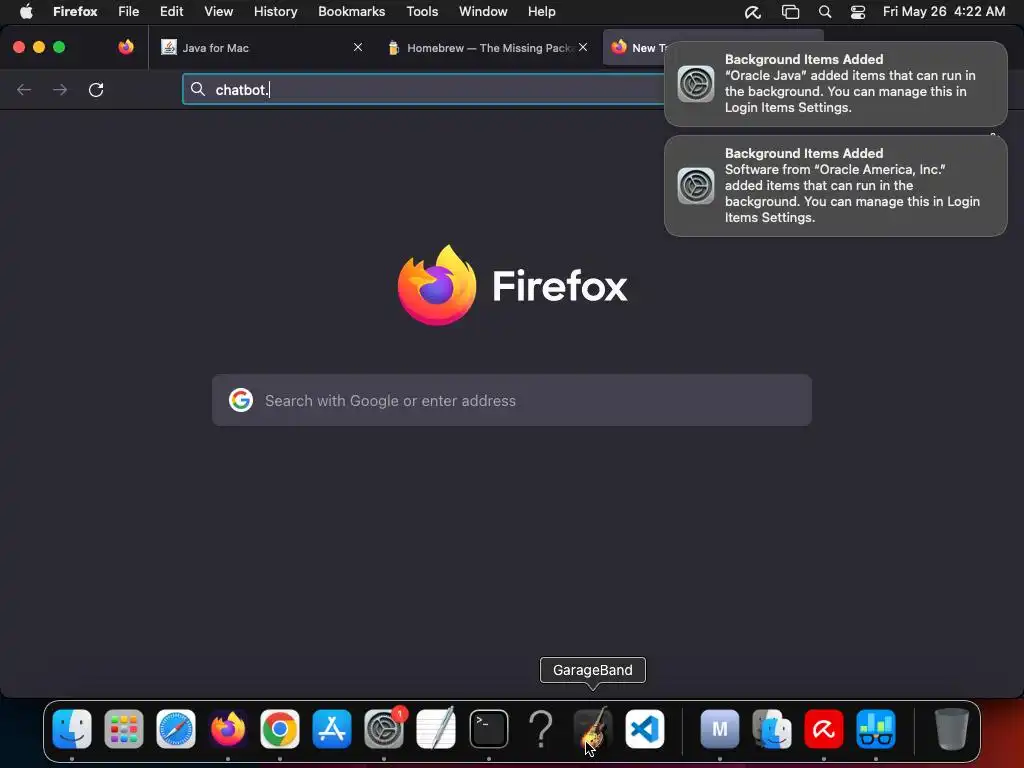Open the Trash in the Dock
The height and width of the screenshot is (768, 1024).
(x=952, y=729)
